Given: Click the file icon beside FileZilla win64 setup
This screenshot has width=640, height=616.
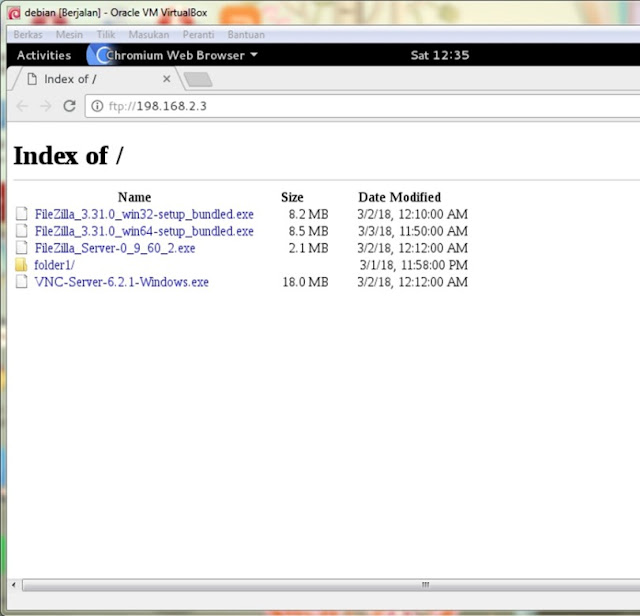Looking at the screenshot, I should (22, 231).
